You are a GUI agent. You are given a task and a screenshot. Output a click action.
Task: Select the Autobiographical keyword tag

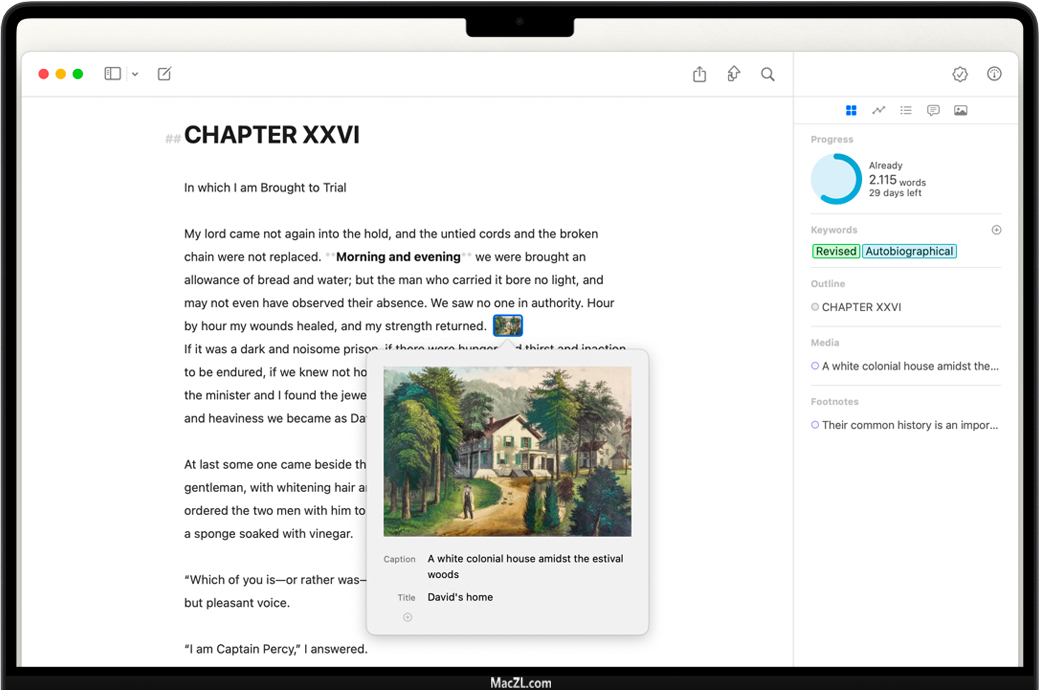pos(909,251)
